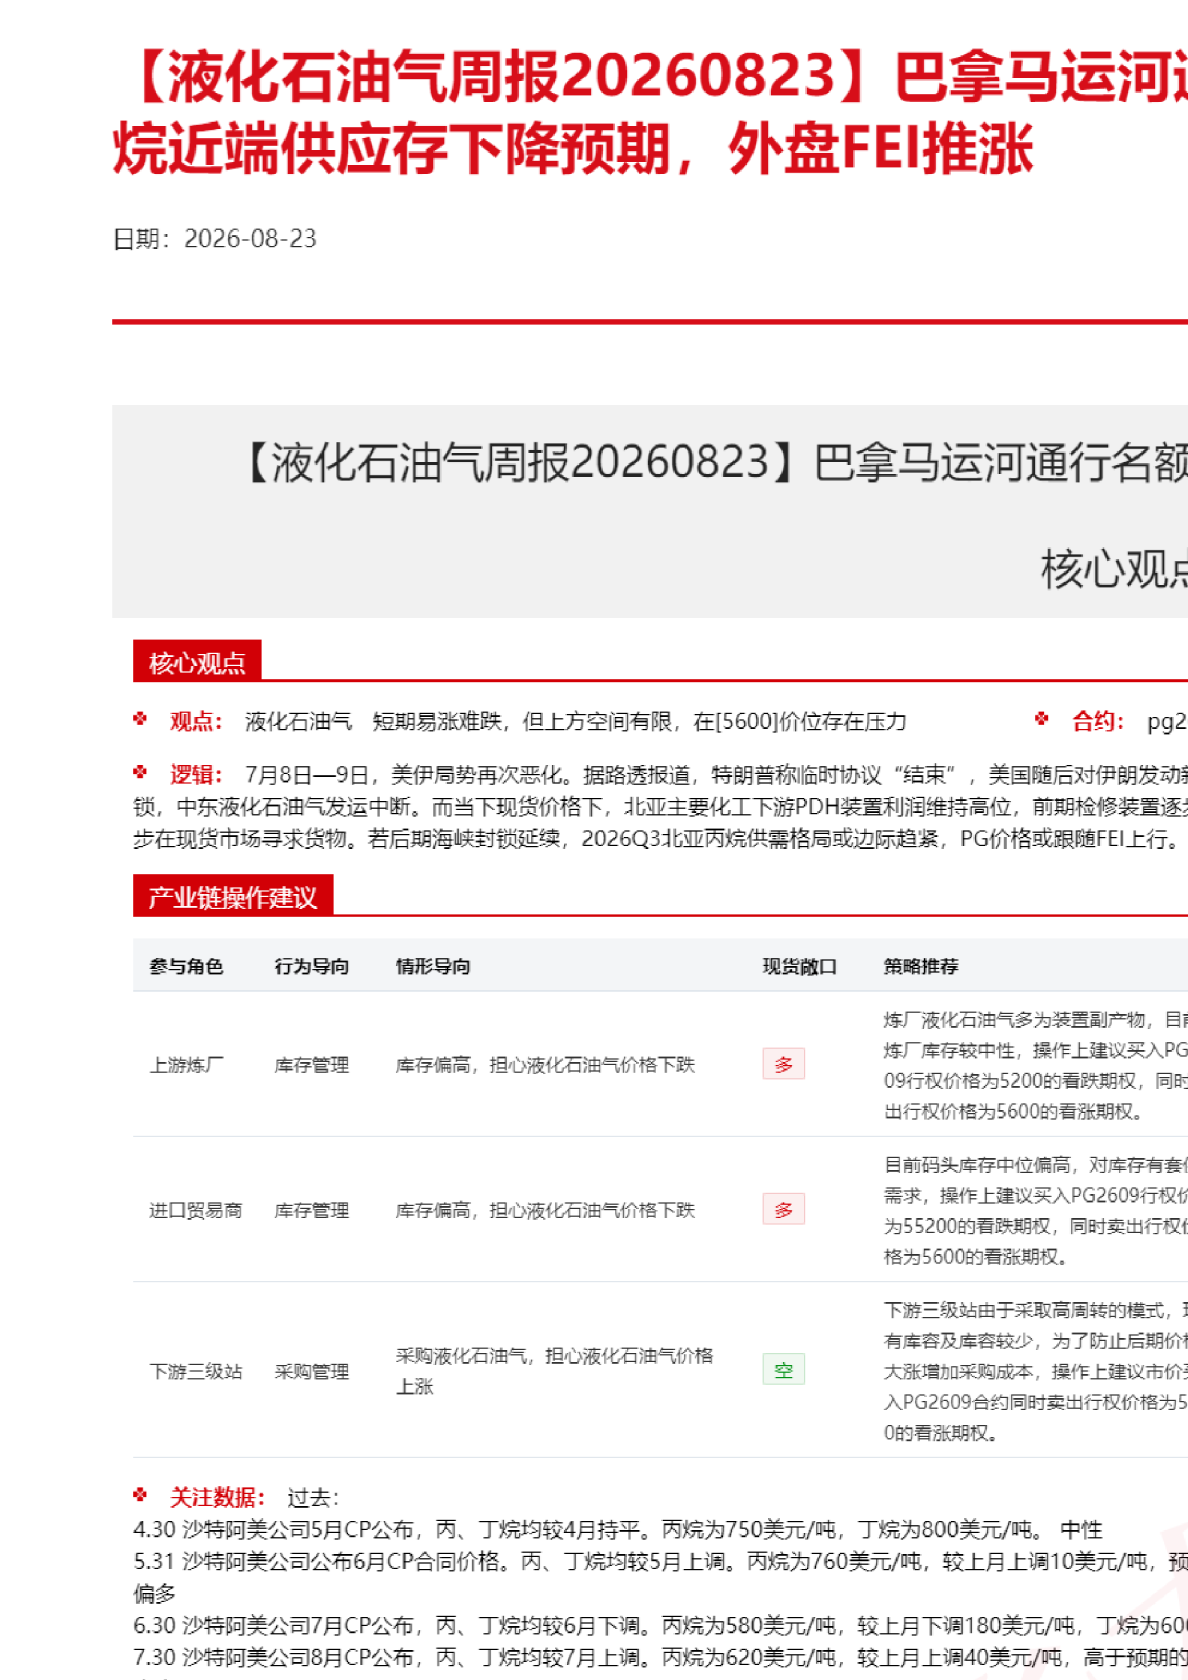Click the 采购液化石油气 situation cell
1188x1680 pixels.
pyautogui.click(x=555, y=1371)
